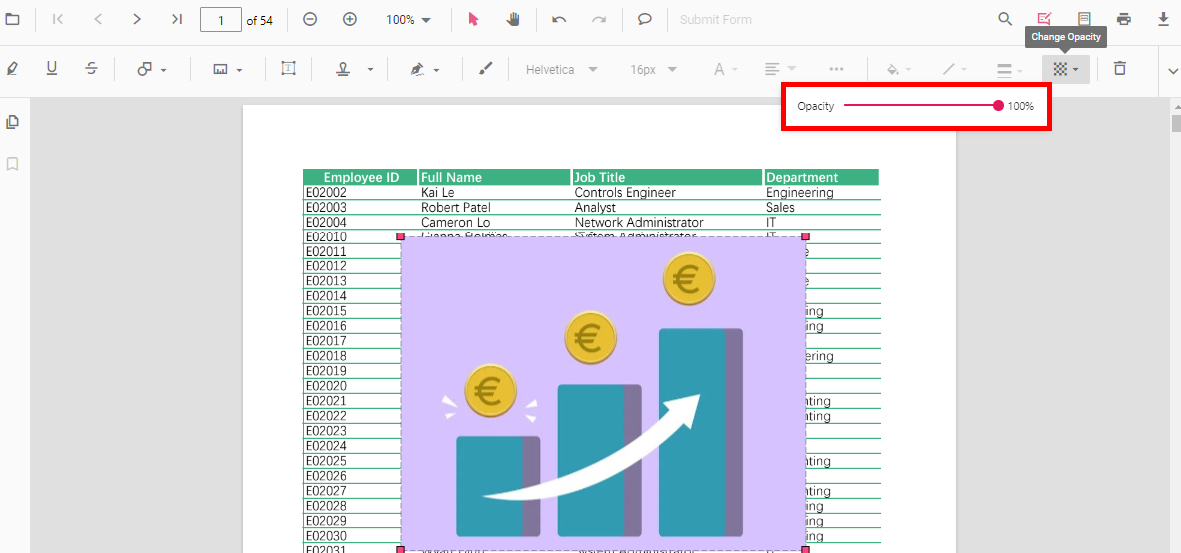1181x553 pixels.
Task: Click the Opacity slider handle
Action: pos(998,106)
